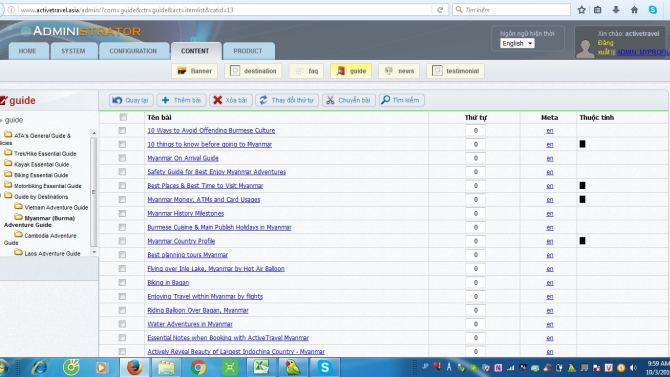Go to Firefox home page icon
The height and width of the screenshot is (377, 670).
[x=634, y=9]
